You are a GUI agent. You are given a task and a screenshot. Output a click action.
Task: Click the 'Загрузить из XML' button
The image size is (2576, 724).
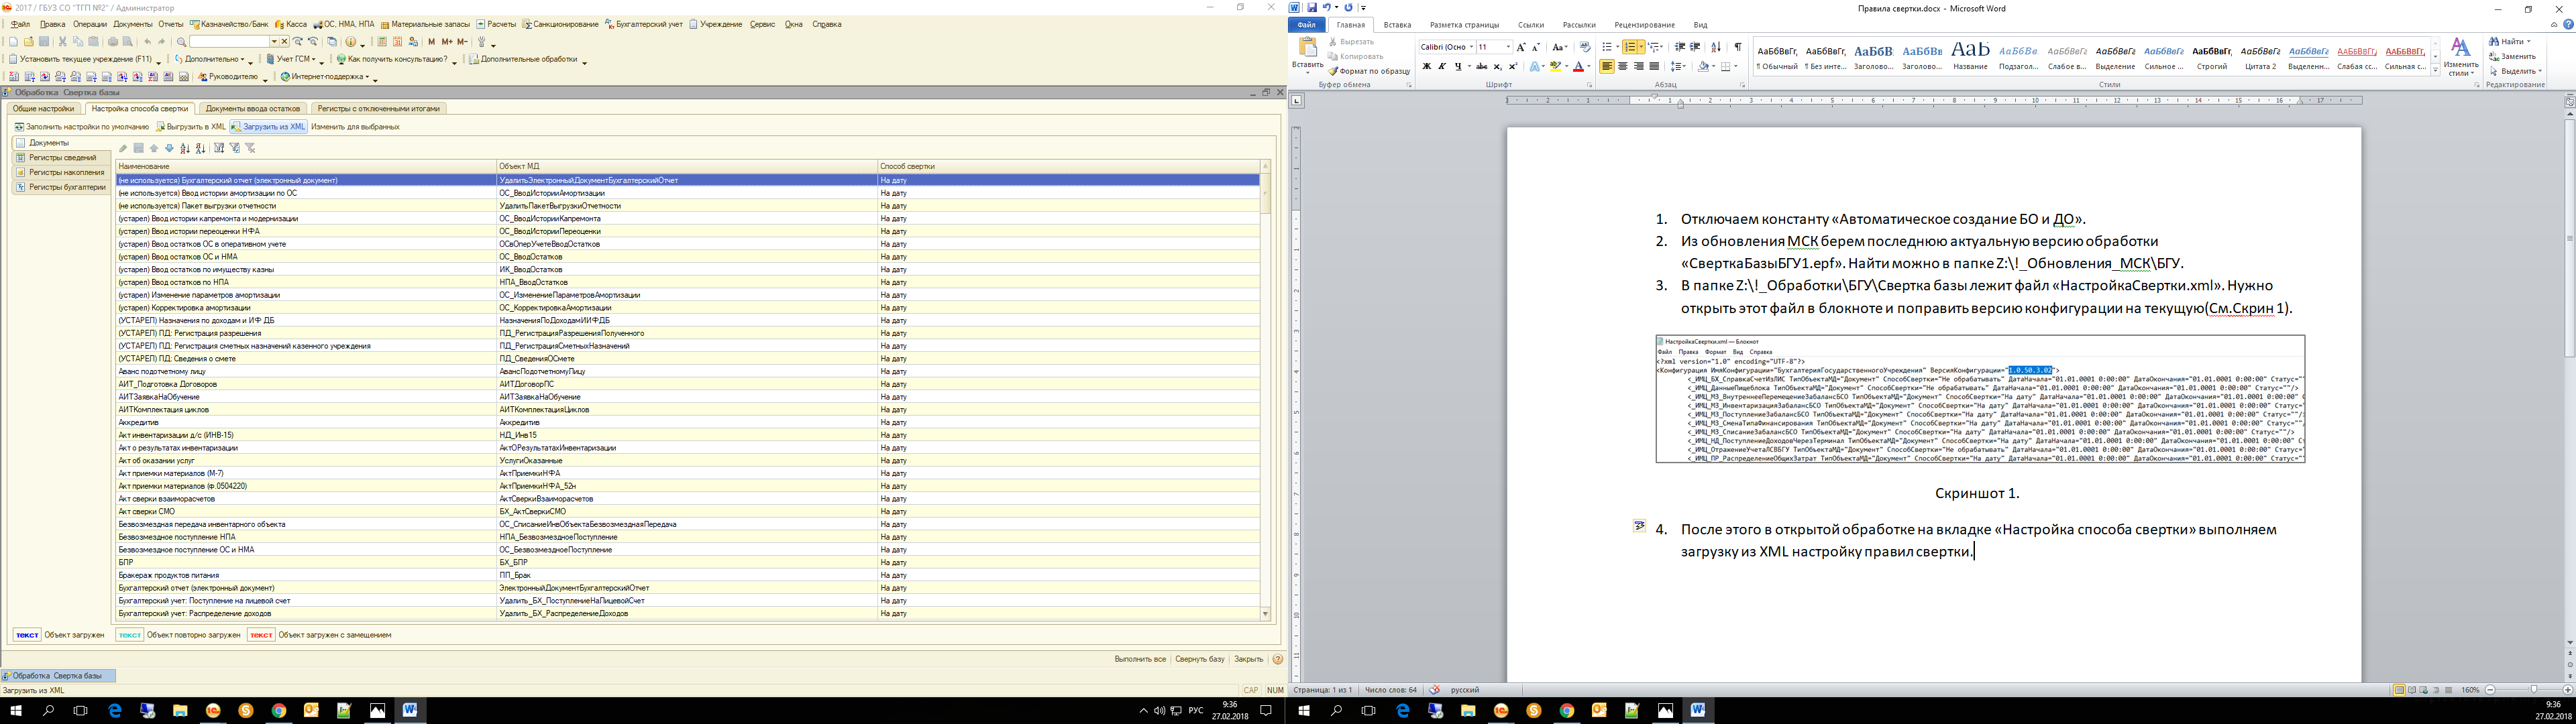[268, 127]
